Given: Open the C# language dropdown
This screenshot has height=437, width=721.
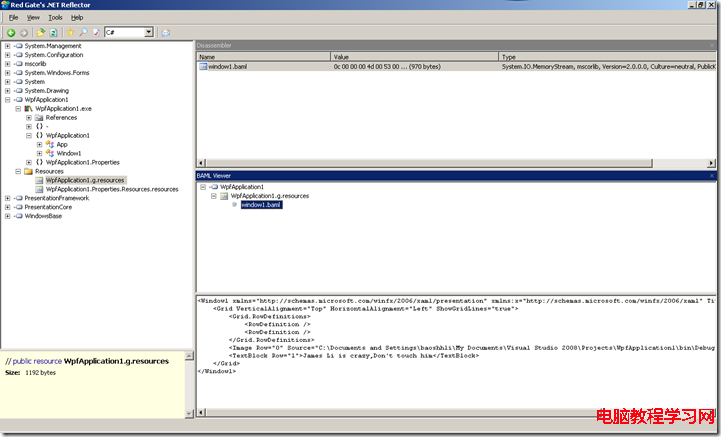Looking at the screenshot, I should (x=149, y=32).
